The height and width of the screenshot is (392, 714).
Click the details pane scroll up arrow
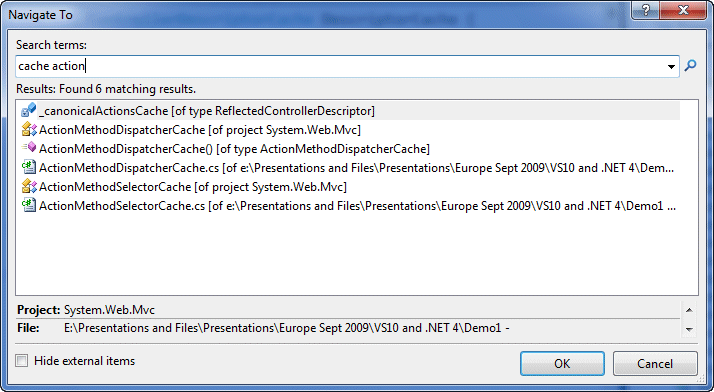click(x=689, y=310)
